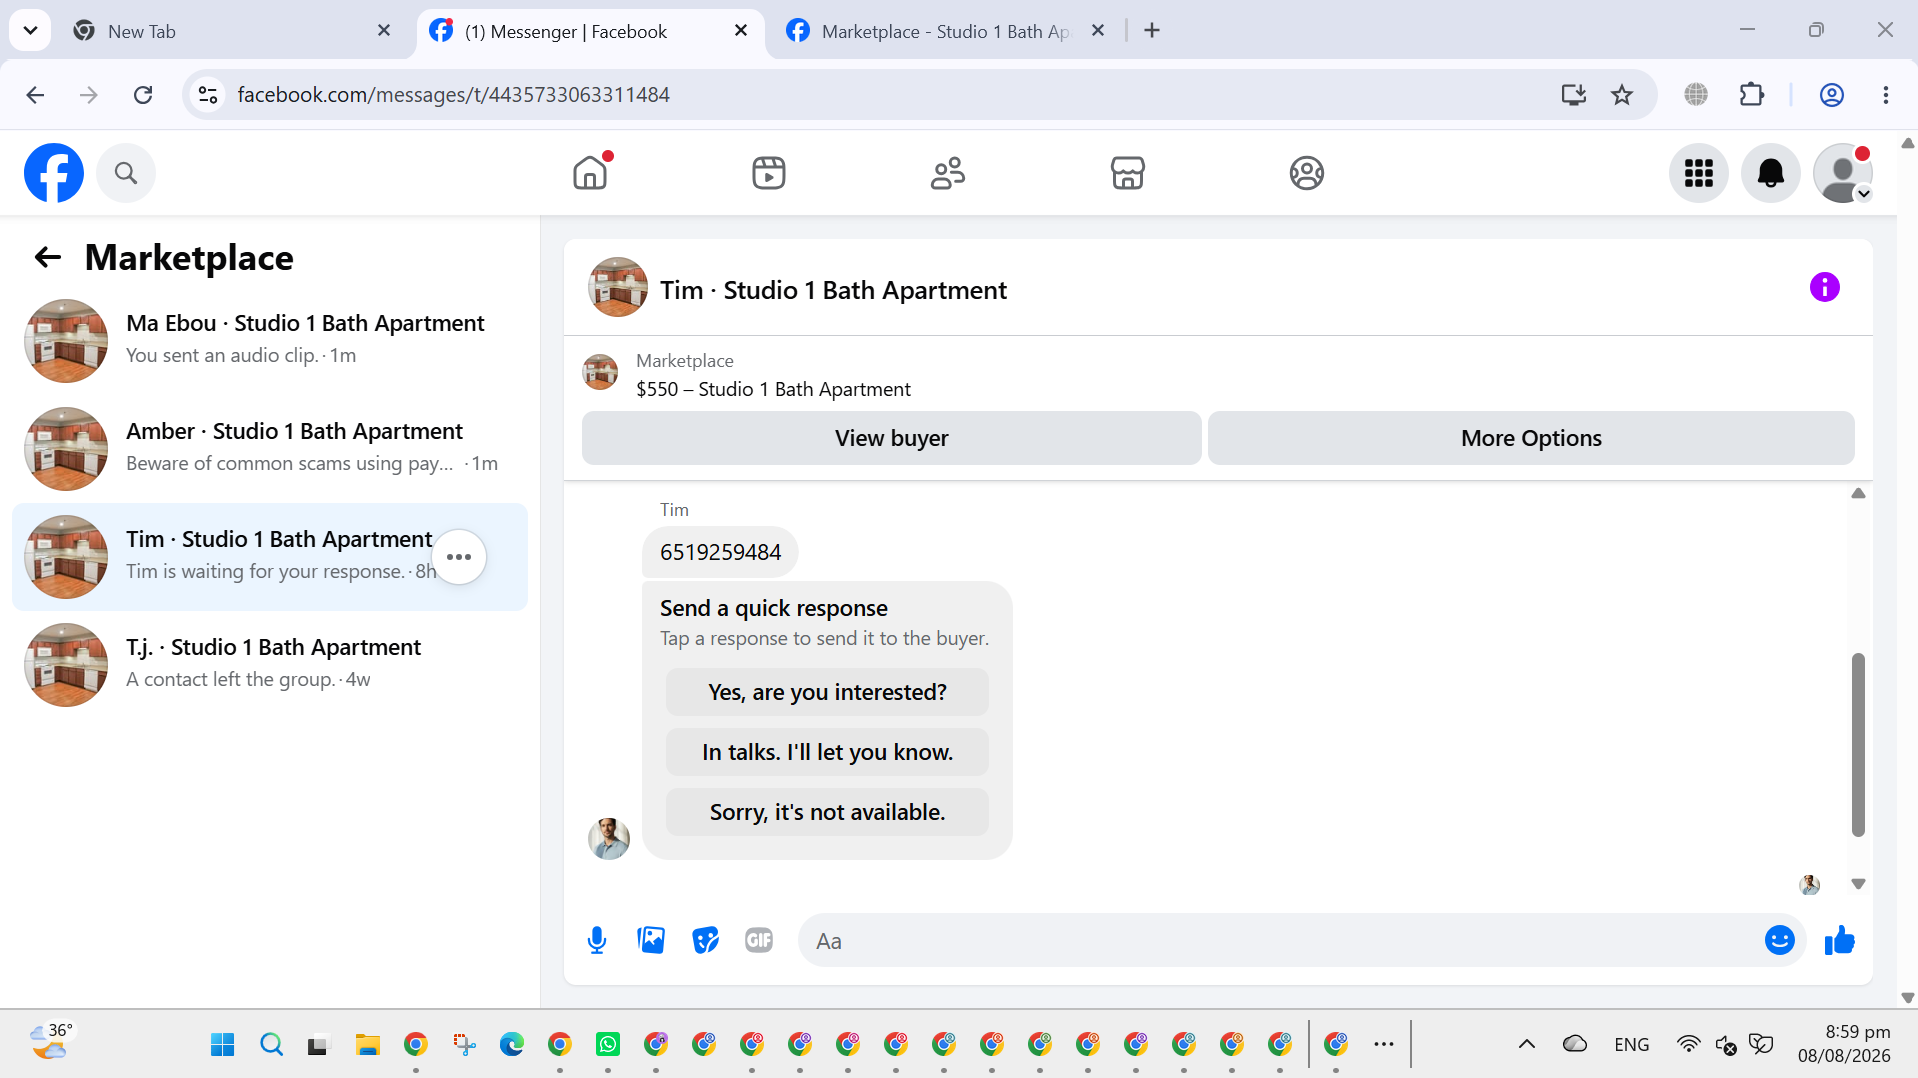Open the Windows Start menu
The image size is (1918, 1078).
pos(222,1045)
